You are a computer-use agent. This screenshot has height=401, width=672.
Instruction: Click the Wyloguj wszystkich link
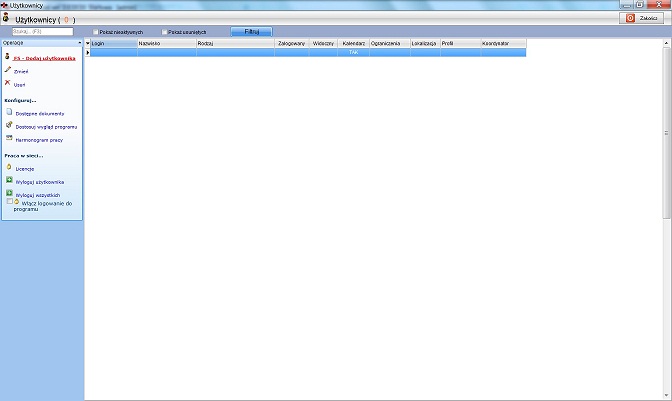[38, 195]
